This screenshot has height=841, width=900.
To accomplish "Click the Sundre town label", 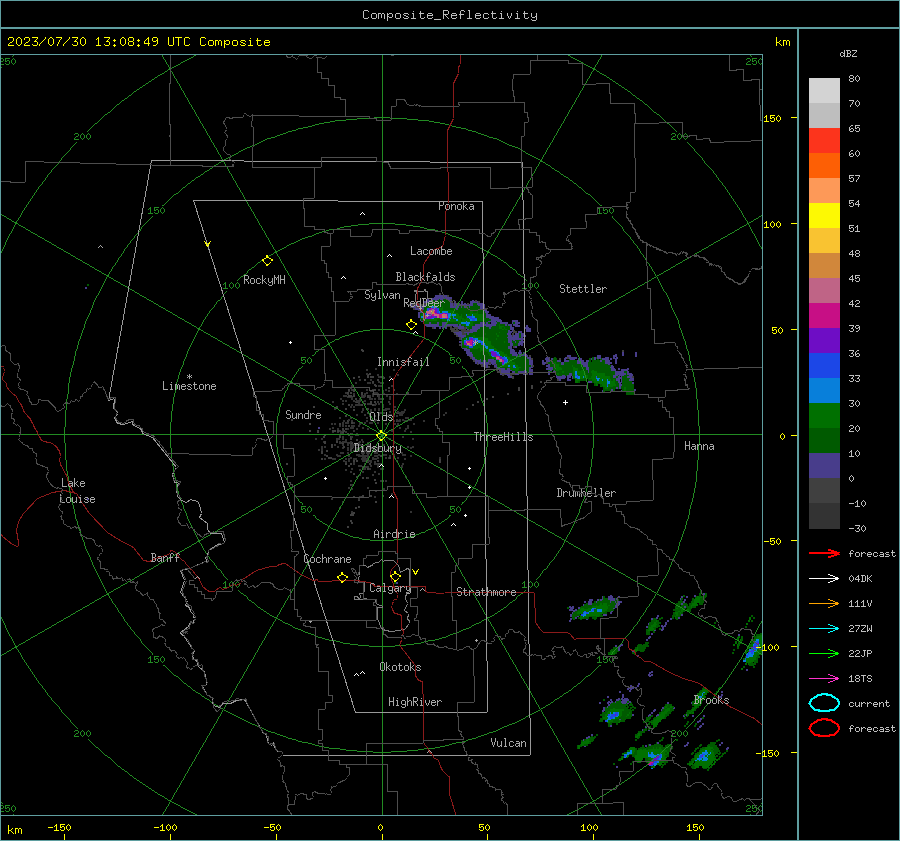I will (303, 414).
